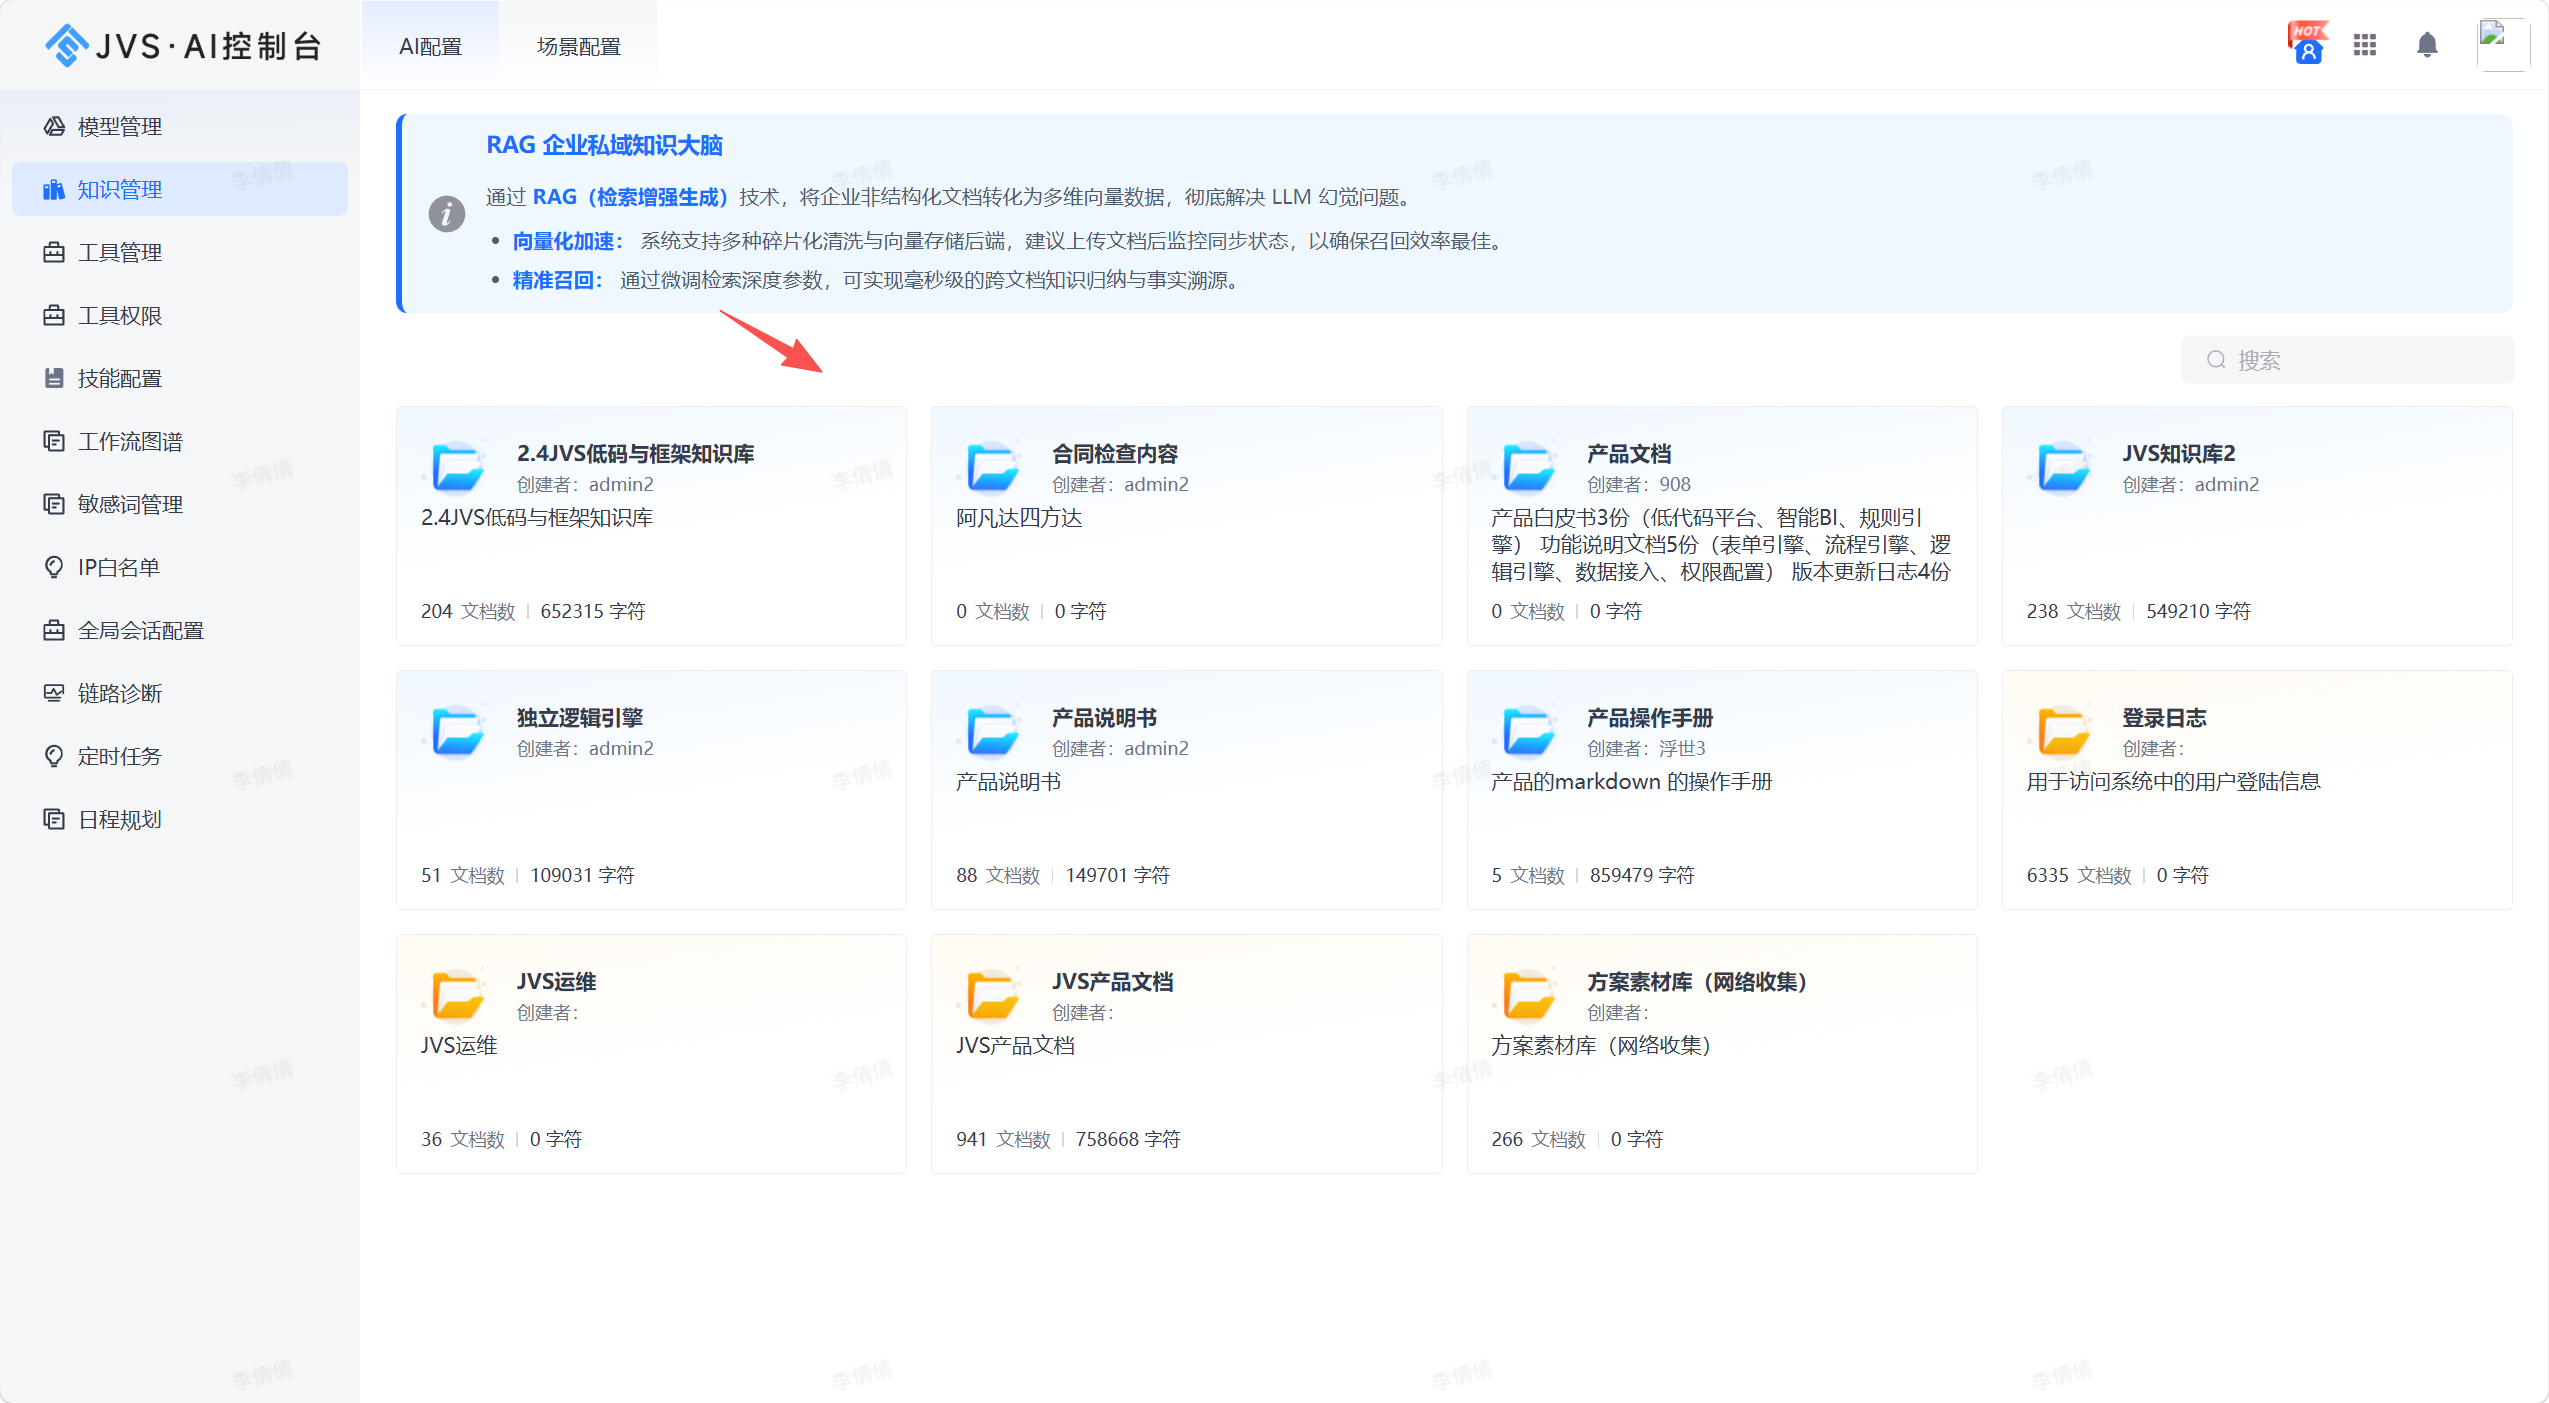The image size is (2549, 1403).
Task: Click the 技能配置 sidebar icon
Action: [54, 378]
